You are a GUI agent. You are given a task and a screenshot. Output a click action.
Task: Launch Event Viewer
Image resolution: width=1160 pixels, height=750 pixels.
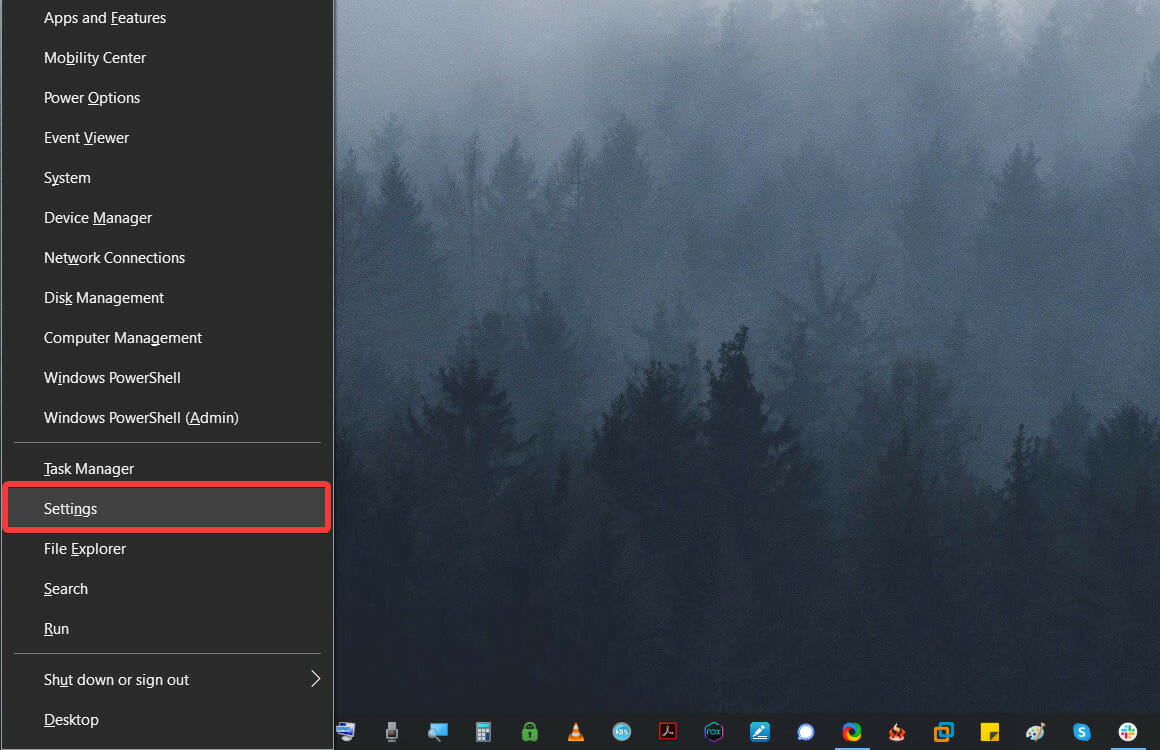click(167, 138)
